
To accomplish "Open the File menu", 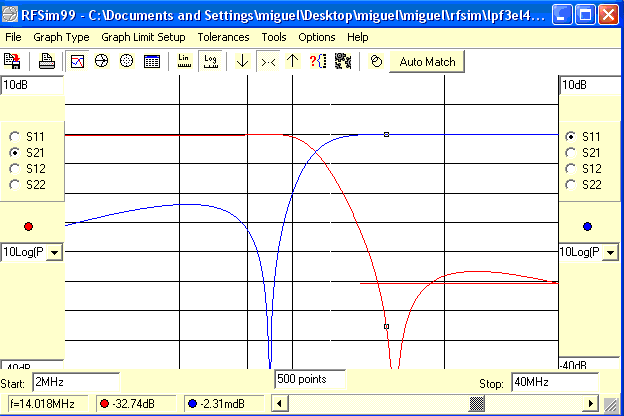I will [x=13, y=37].
